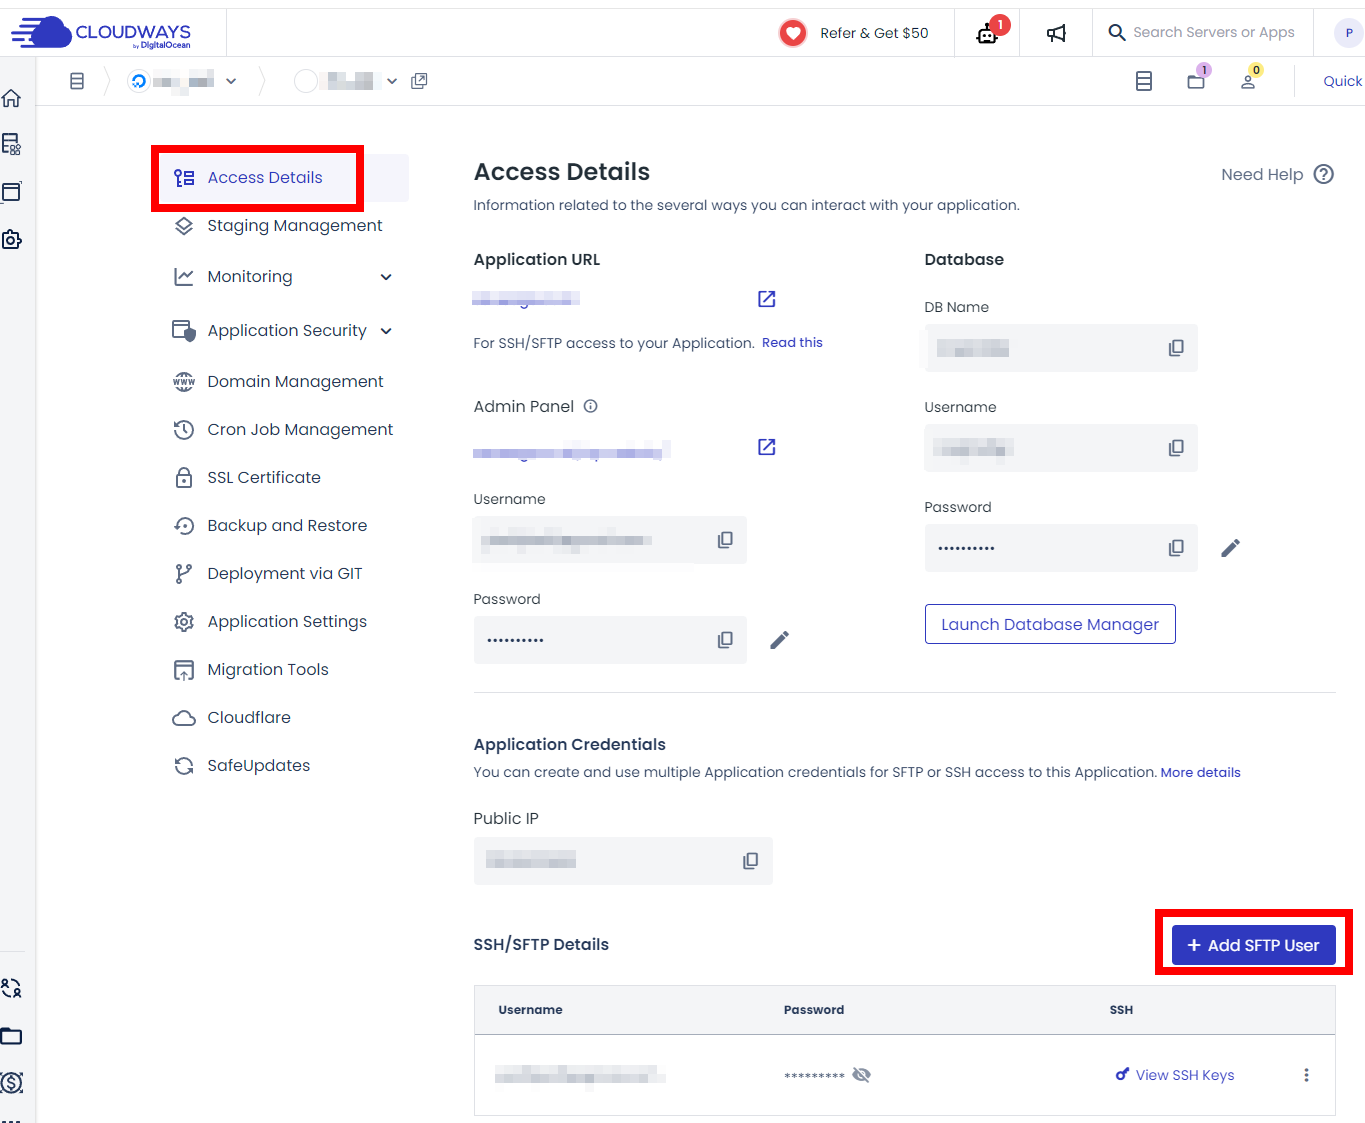Click the Refer & Get $50 heart icon
1365x1123 pixels.
793,33
